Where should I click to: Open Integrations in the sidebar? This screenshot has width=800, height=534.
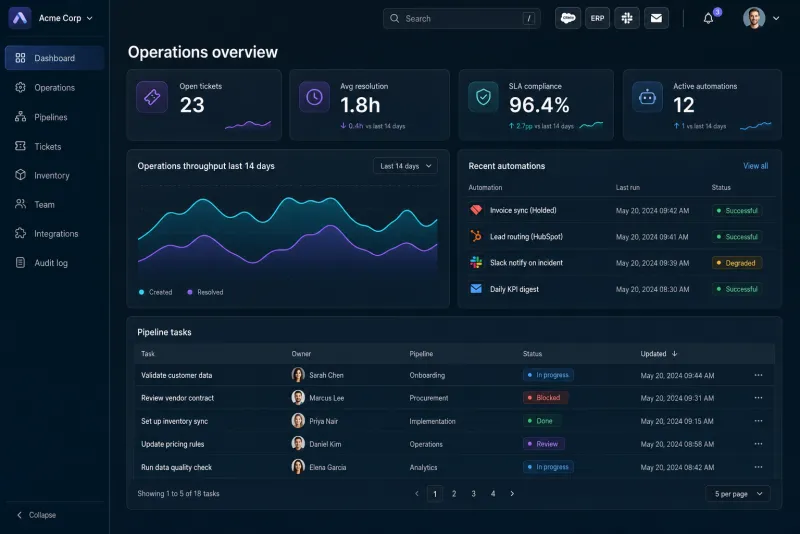pos(55,234)
